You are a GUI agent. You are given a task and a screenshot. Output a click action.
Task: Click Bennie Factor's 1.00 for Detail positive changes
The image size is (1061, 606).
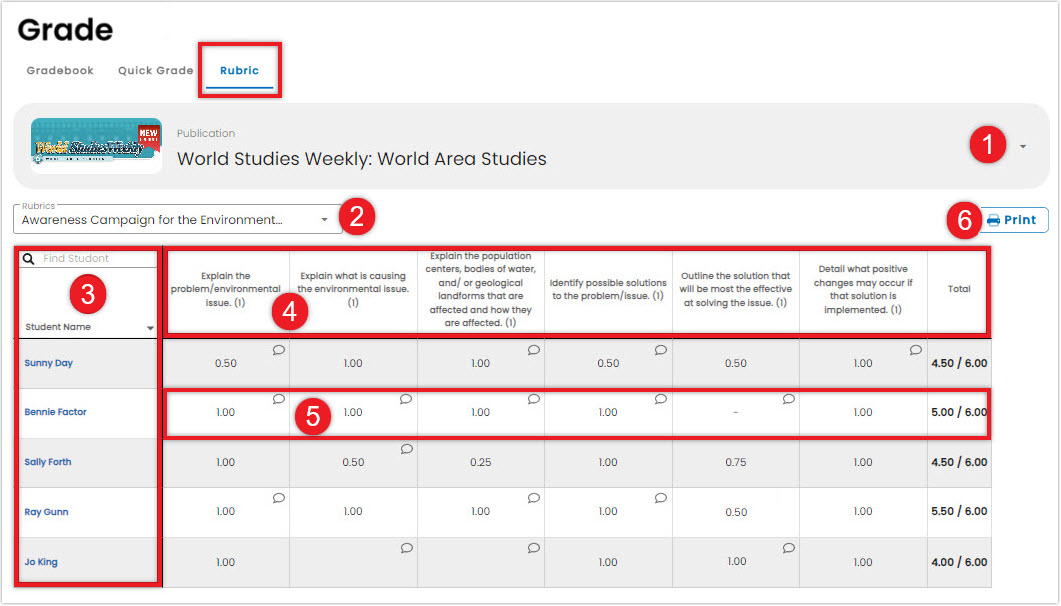tap(863, 413)
